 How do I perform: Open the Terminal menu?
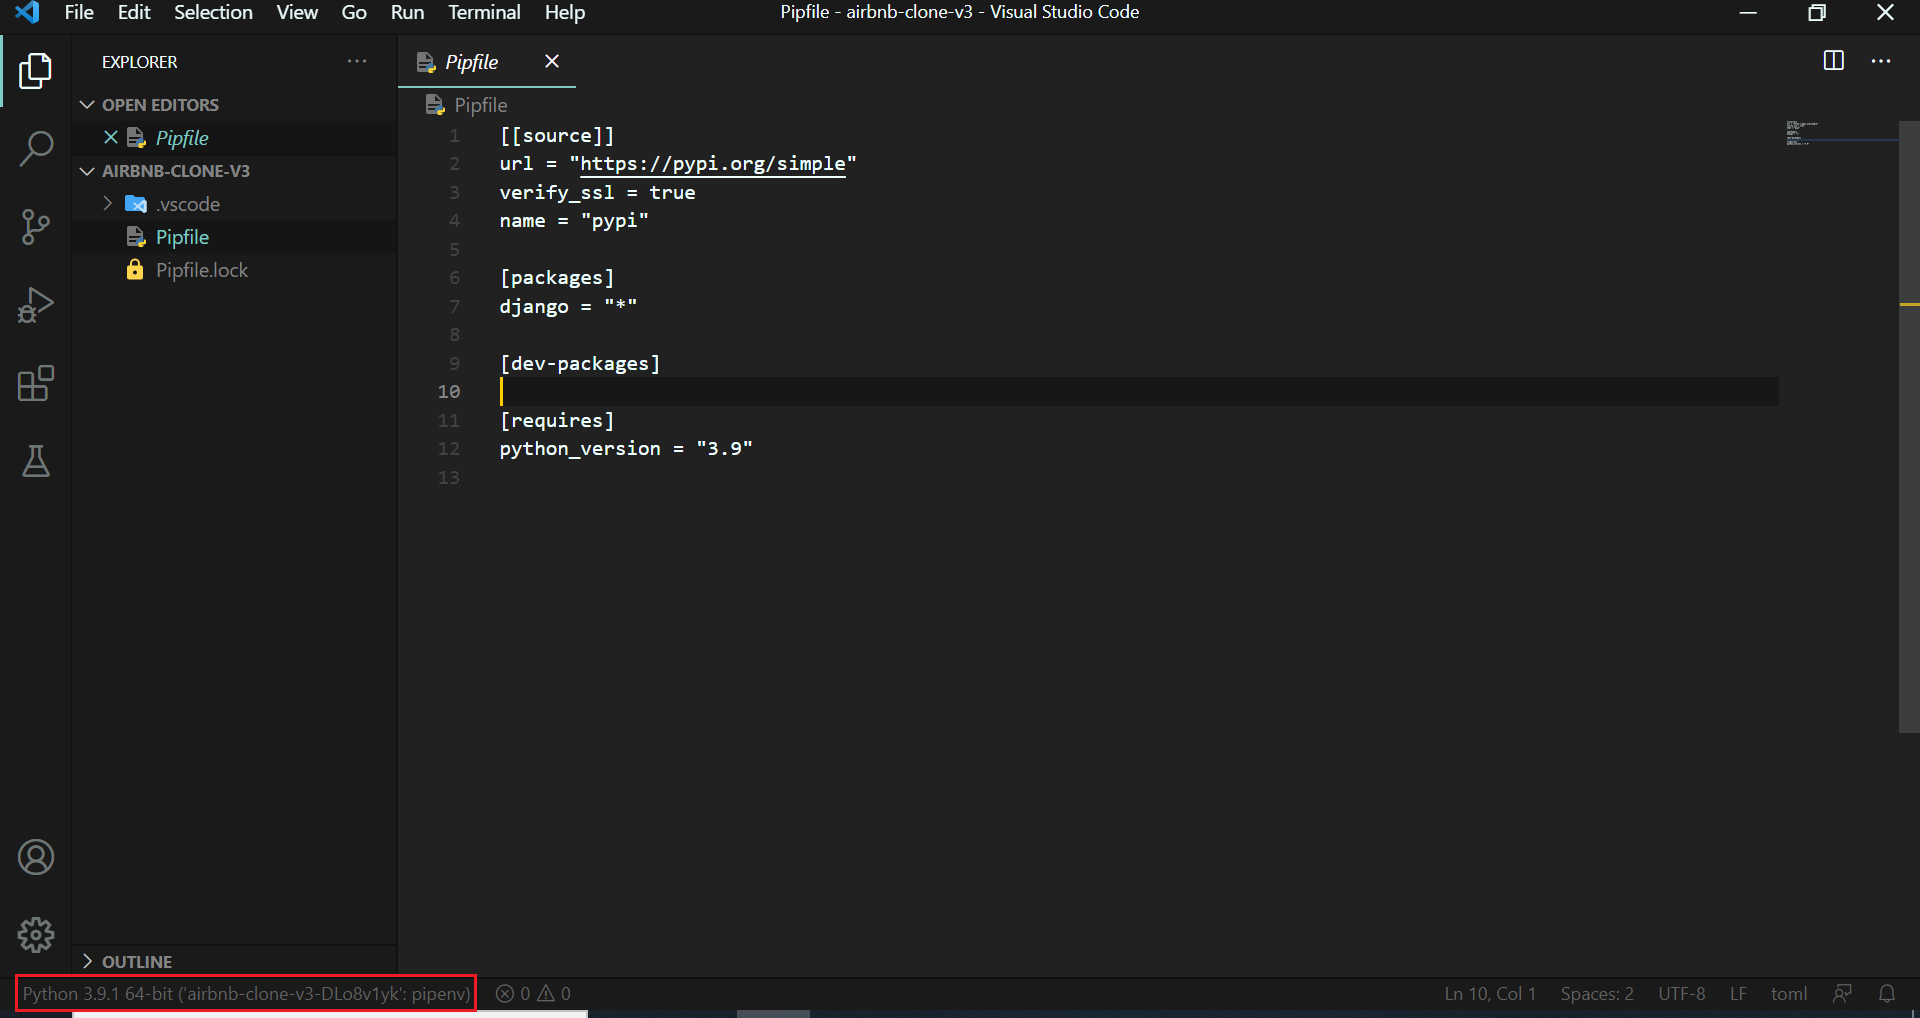[x=484, y=12]
